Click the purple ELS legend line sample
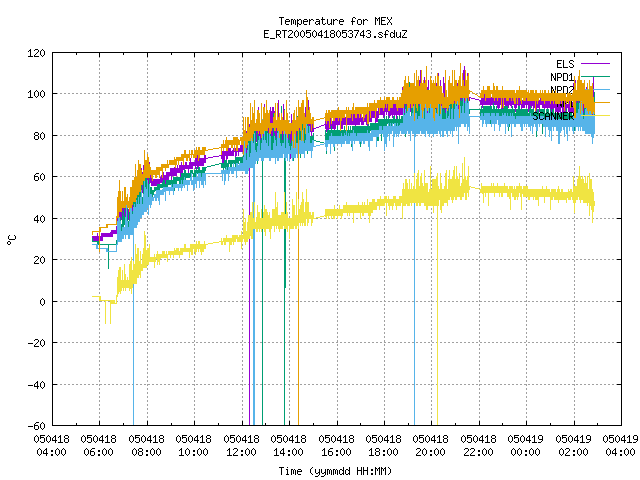The width and height of the screenshot is (640, 480). [595, 64]
